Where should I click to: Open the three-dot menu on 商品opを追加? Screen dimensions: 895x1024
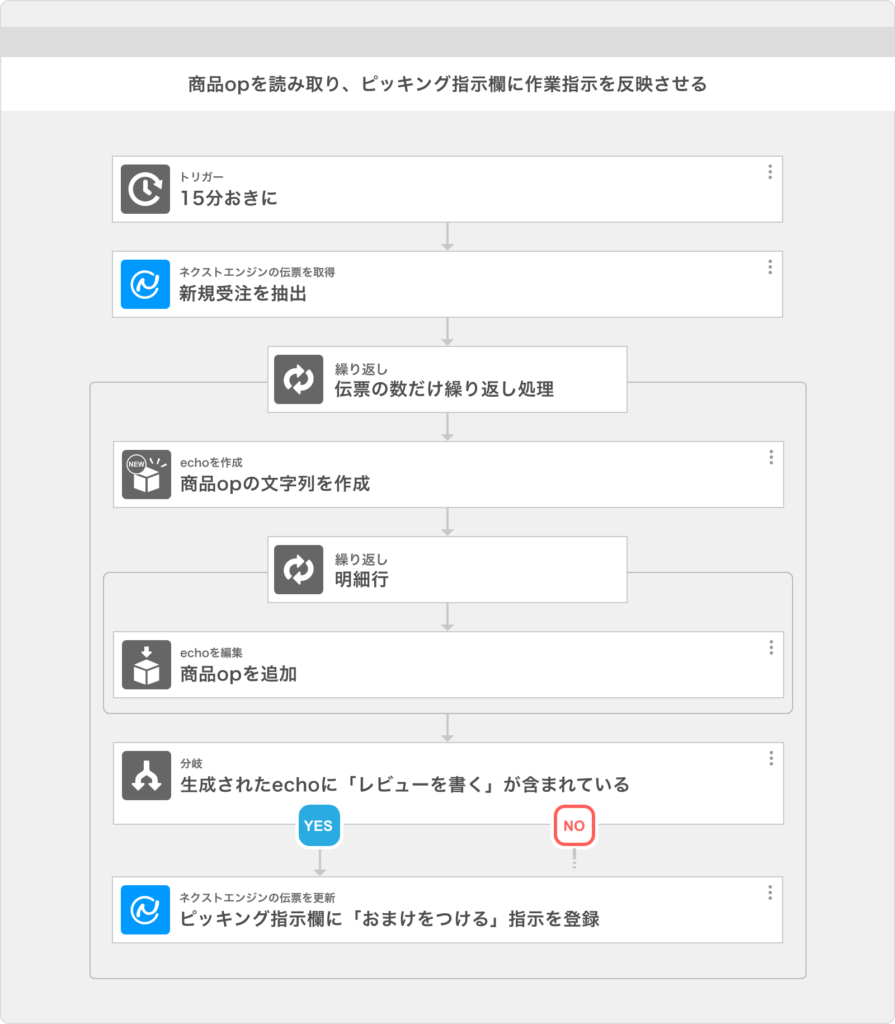(772, 647)
